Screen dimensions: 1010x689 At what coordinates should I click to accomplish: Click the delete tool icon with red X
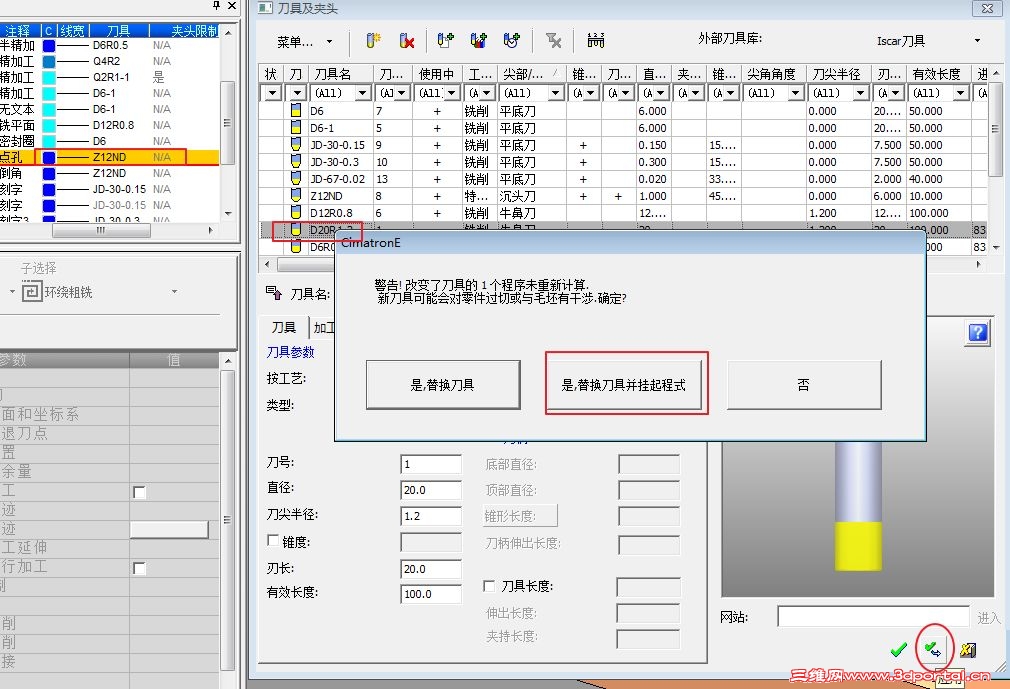pos(406,41)
